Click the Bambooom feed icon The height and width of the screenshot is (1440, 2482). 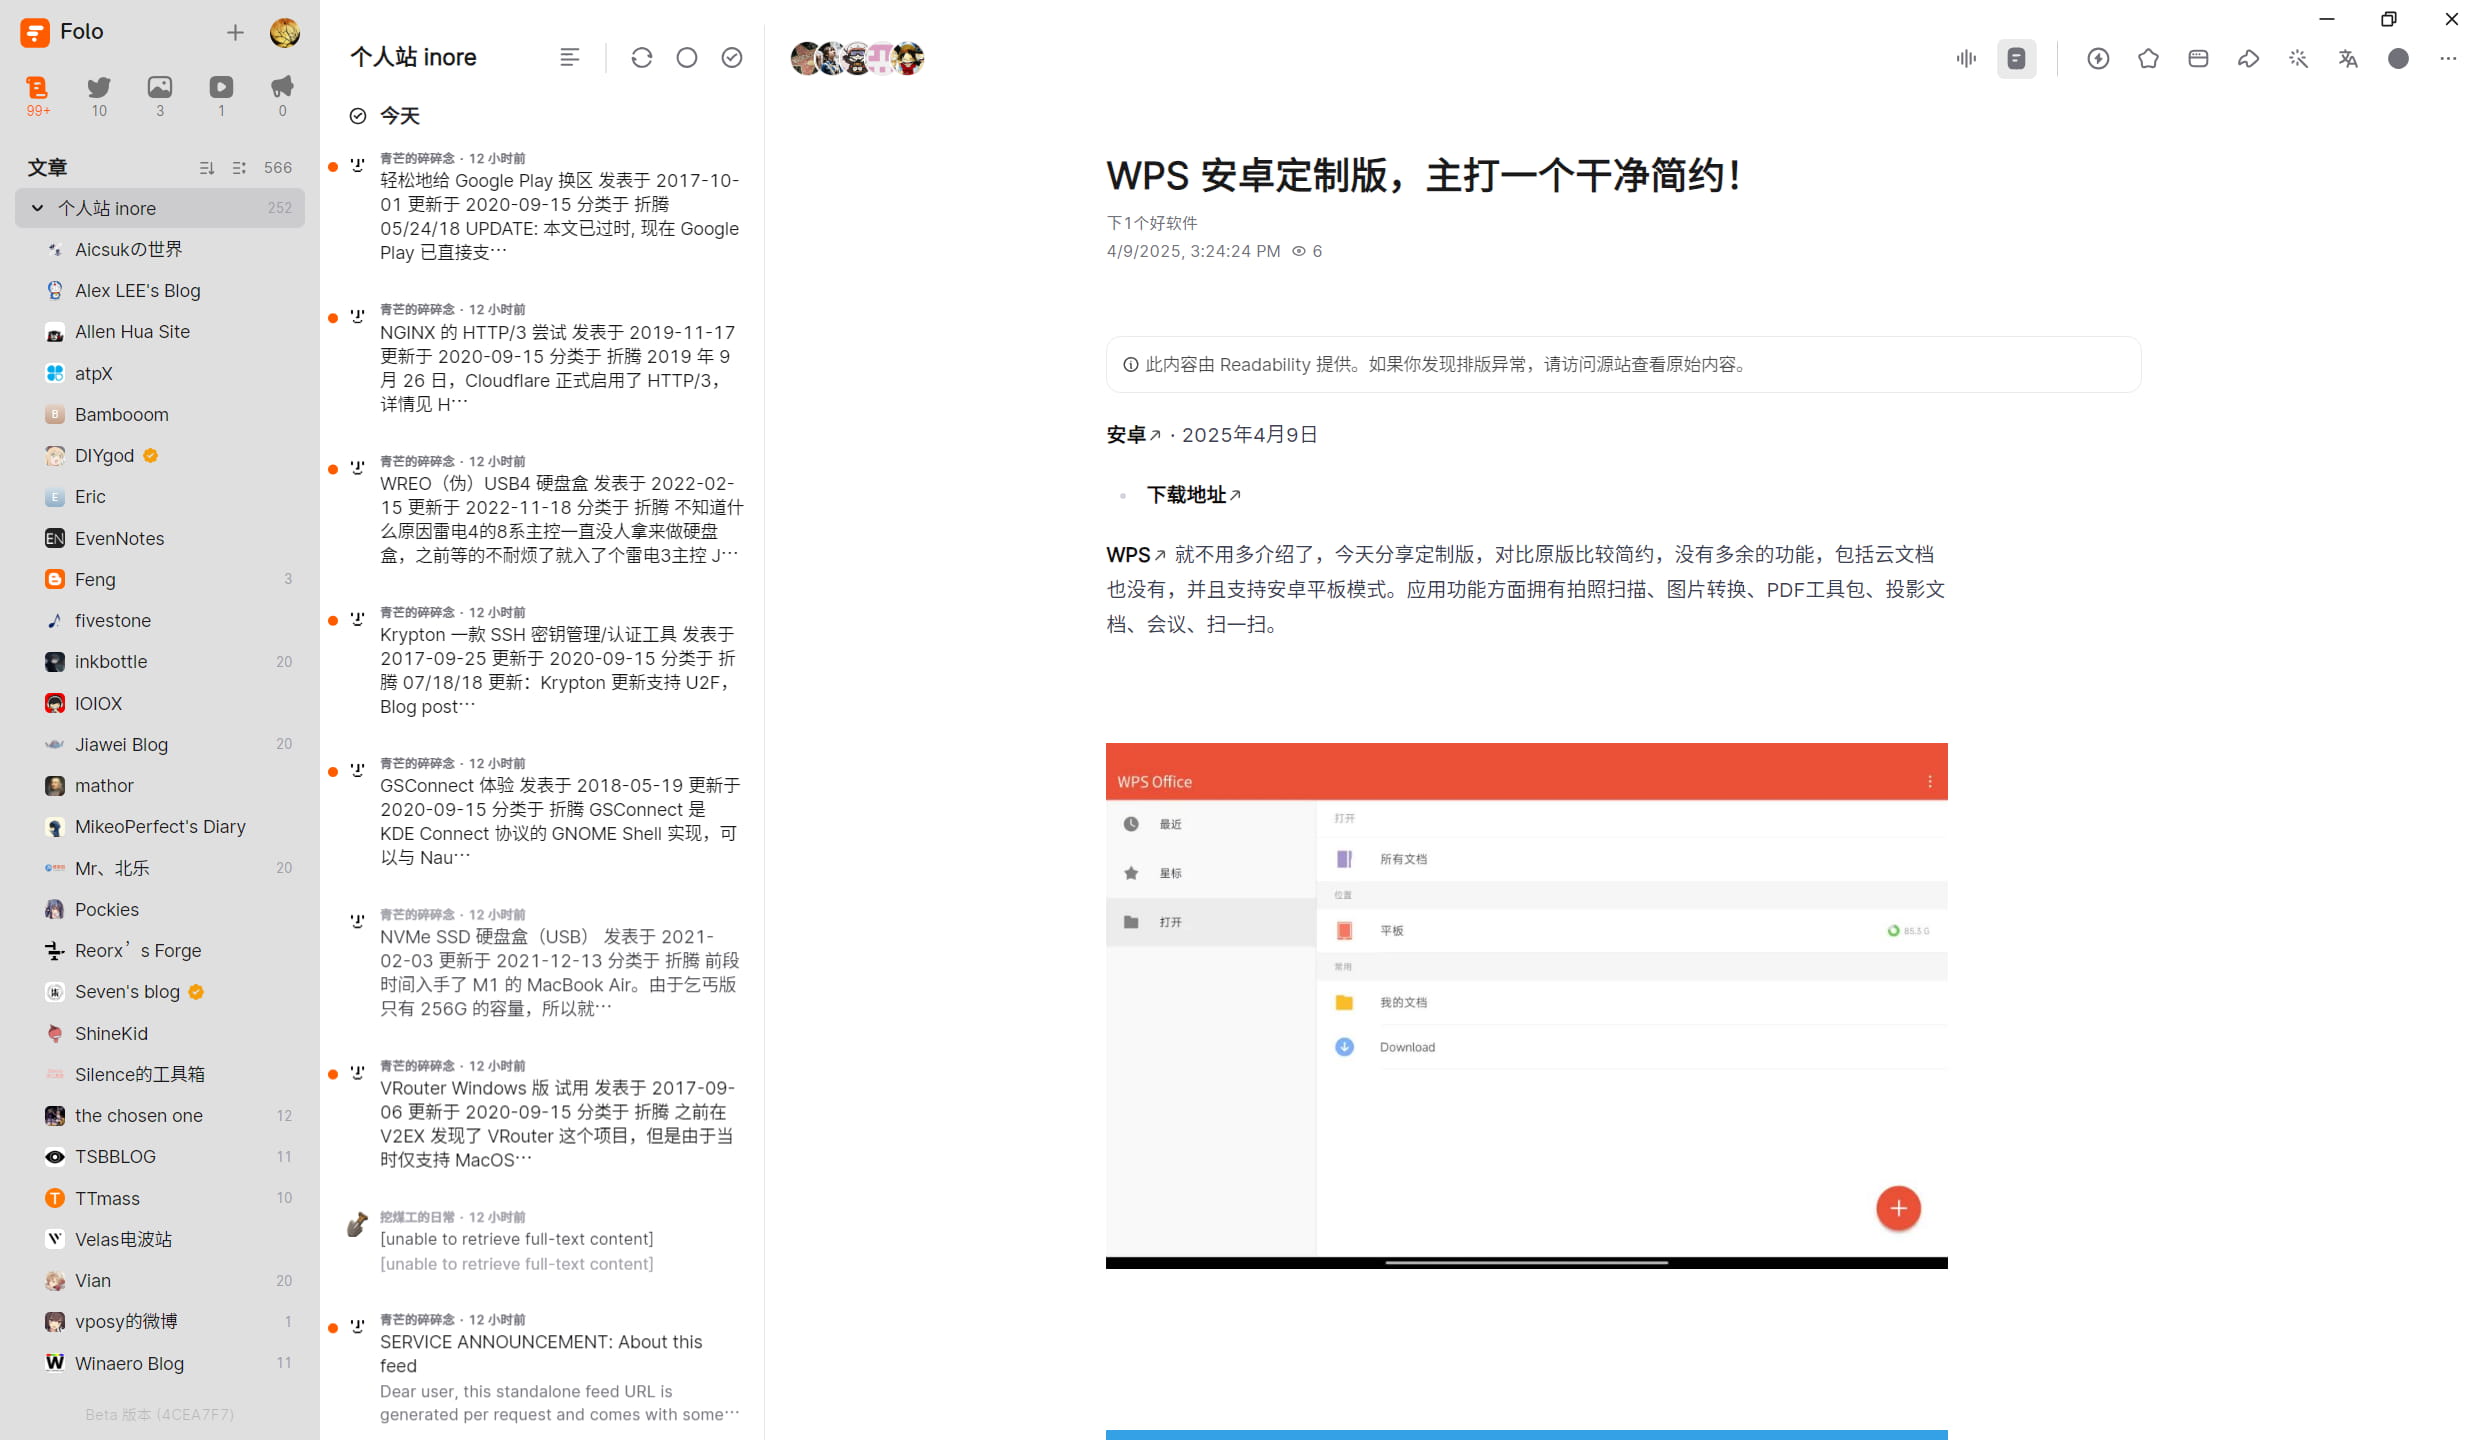[x=55, y=414]
